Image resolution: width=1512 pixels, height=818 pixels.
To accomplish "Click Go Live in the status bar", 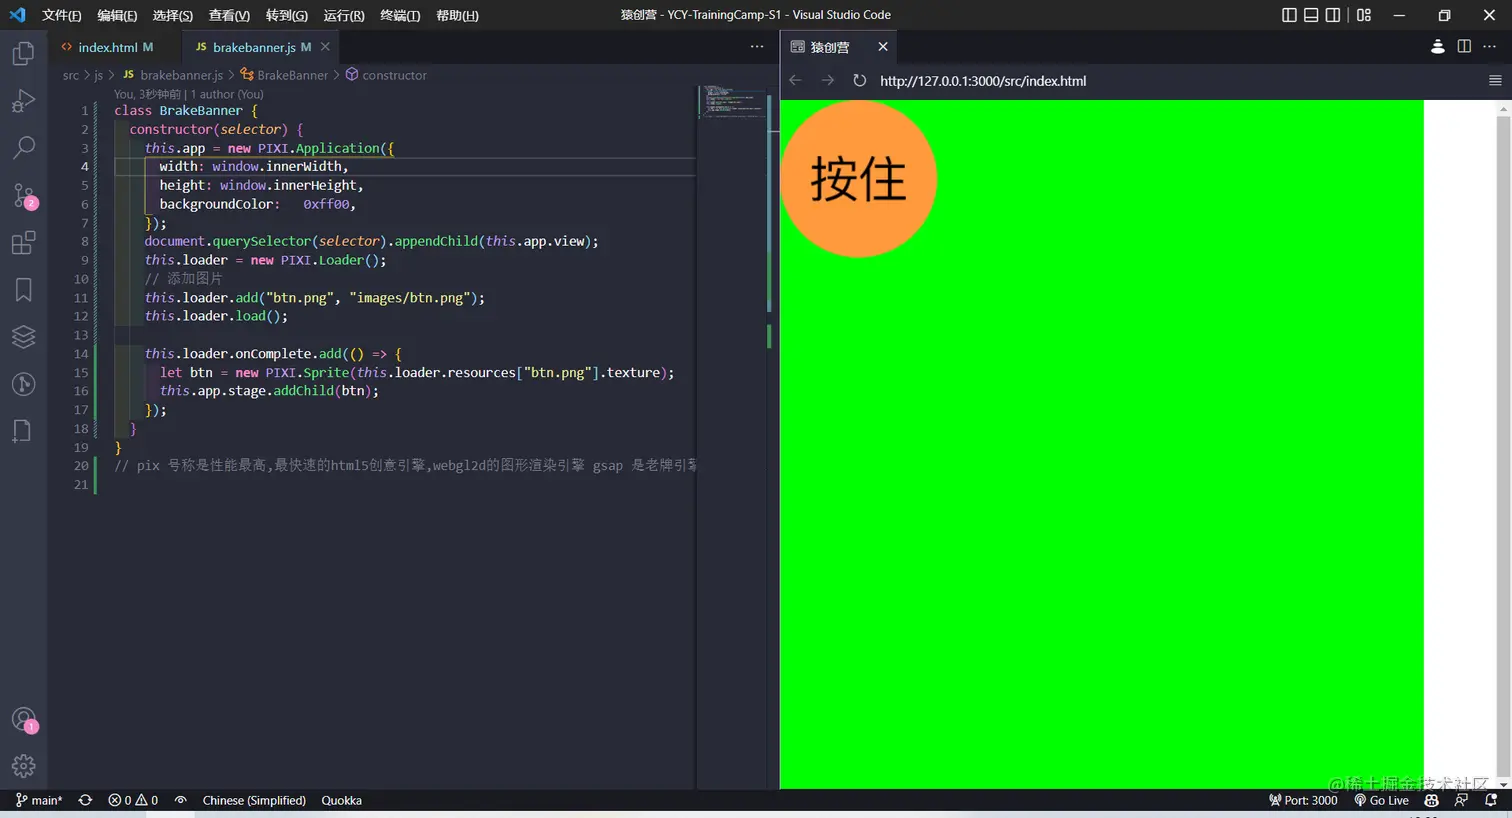I will tap(1381, 800).
